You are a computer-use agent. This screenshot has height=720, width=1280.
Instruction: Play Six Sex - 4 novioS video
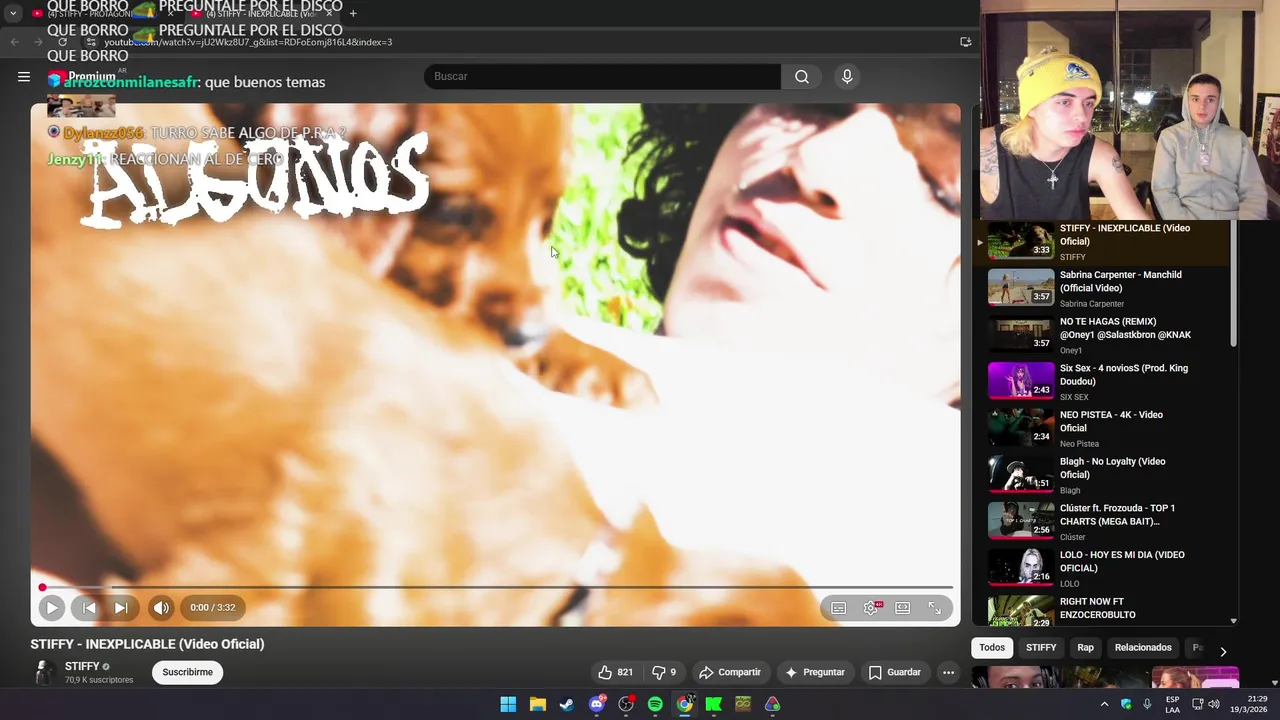[1099, 381]
